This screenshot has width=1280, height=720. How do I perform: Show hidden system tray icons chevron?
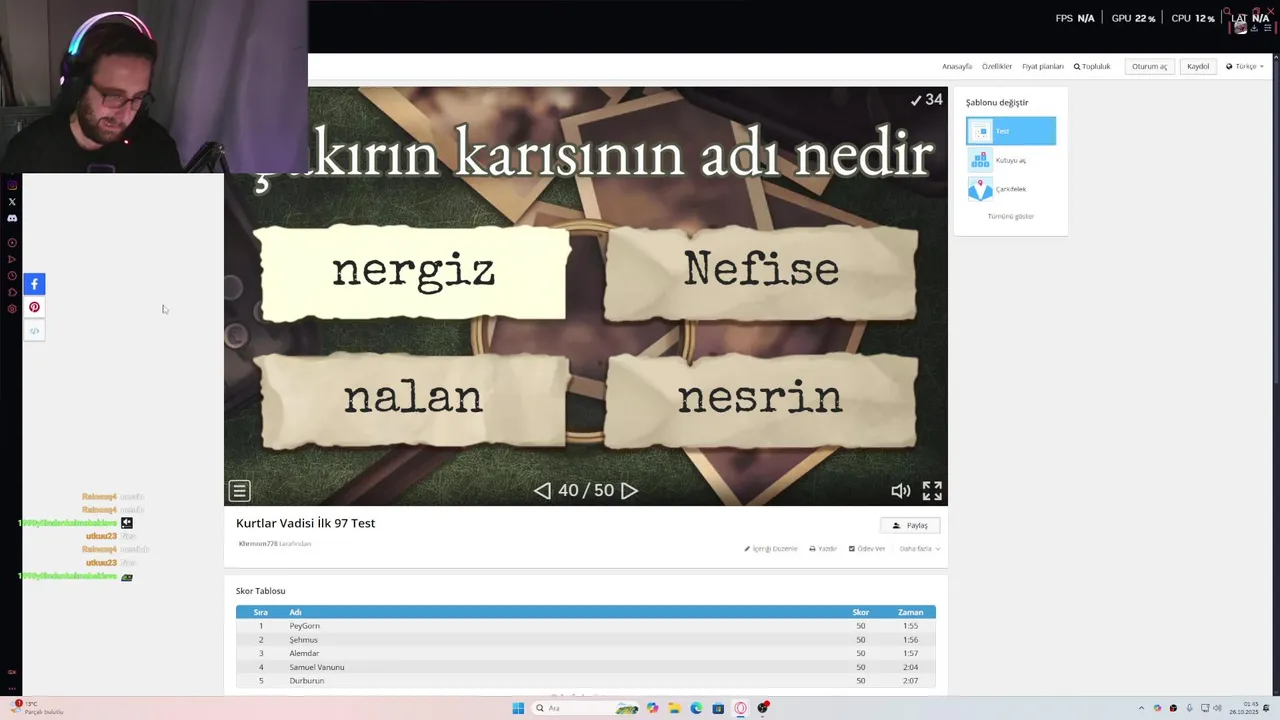(1141, 708)
